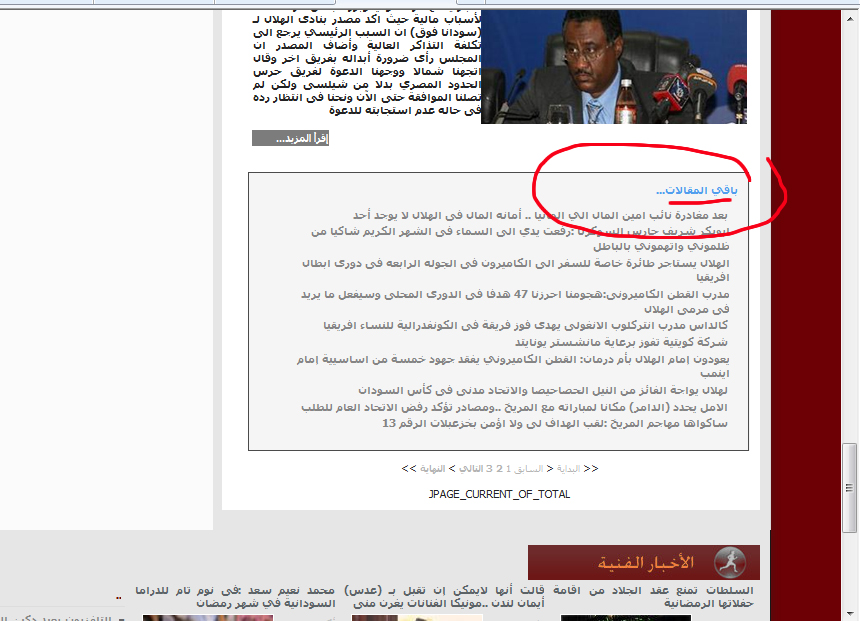The width and height of the screenshot is (860, 621).
Task: Open the 'باقي المقالات' heading link
Action: 695,190
